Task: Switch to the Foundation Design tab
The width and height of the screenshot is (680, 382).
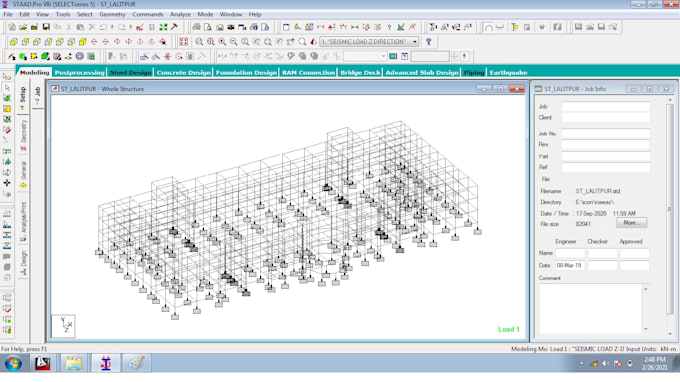Action: tap(246, 72)
